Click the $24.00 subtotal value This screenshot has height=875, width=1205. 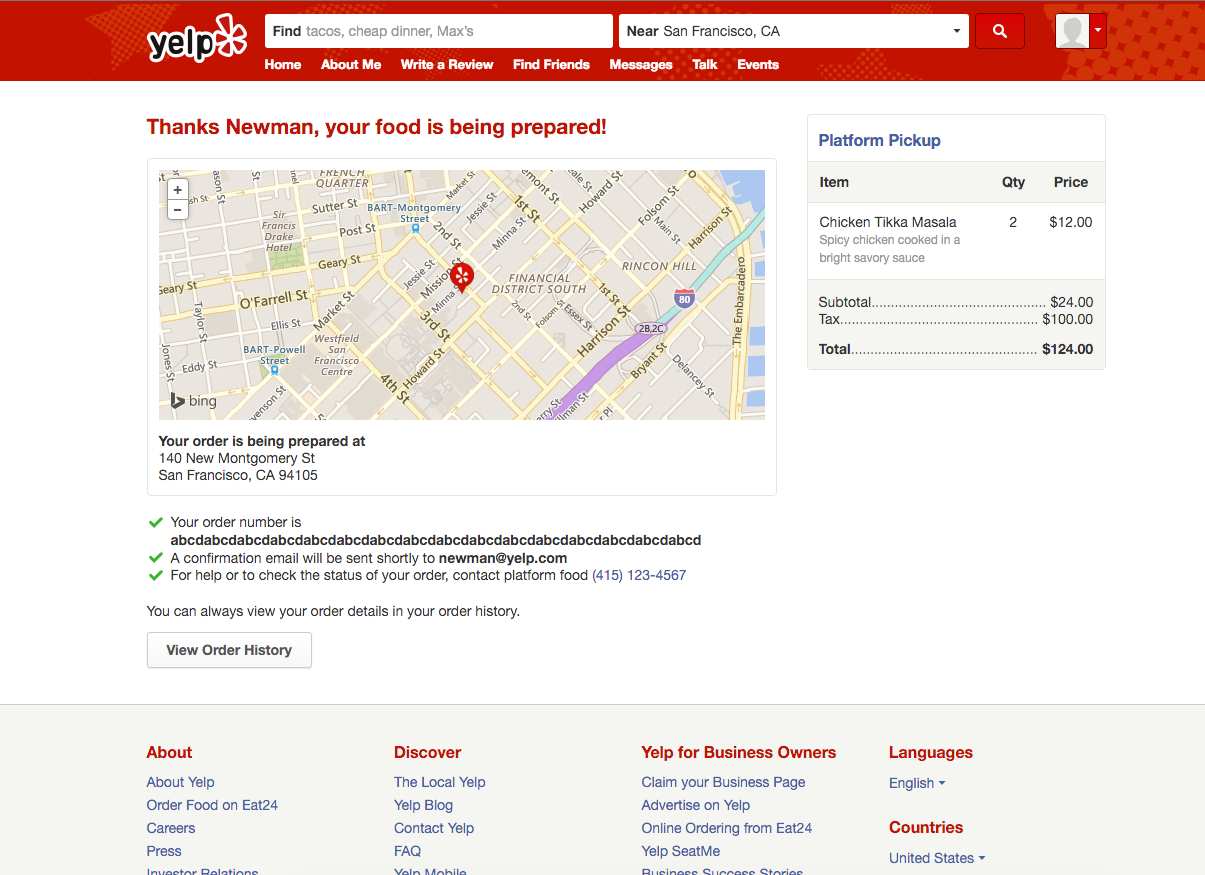pyautogui.click(x=1072, y=302)
